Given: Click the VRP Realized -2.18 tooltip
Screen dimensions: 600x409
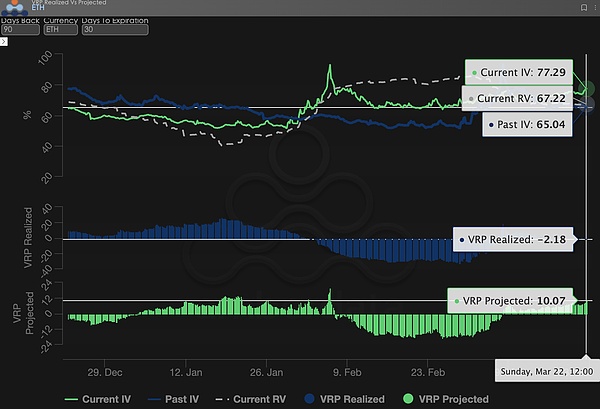Looking at the screenshot, I should point(513,240).
